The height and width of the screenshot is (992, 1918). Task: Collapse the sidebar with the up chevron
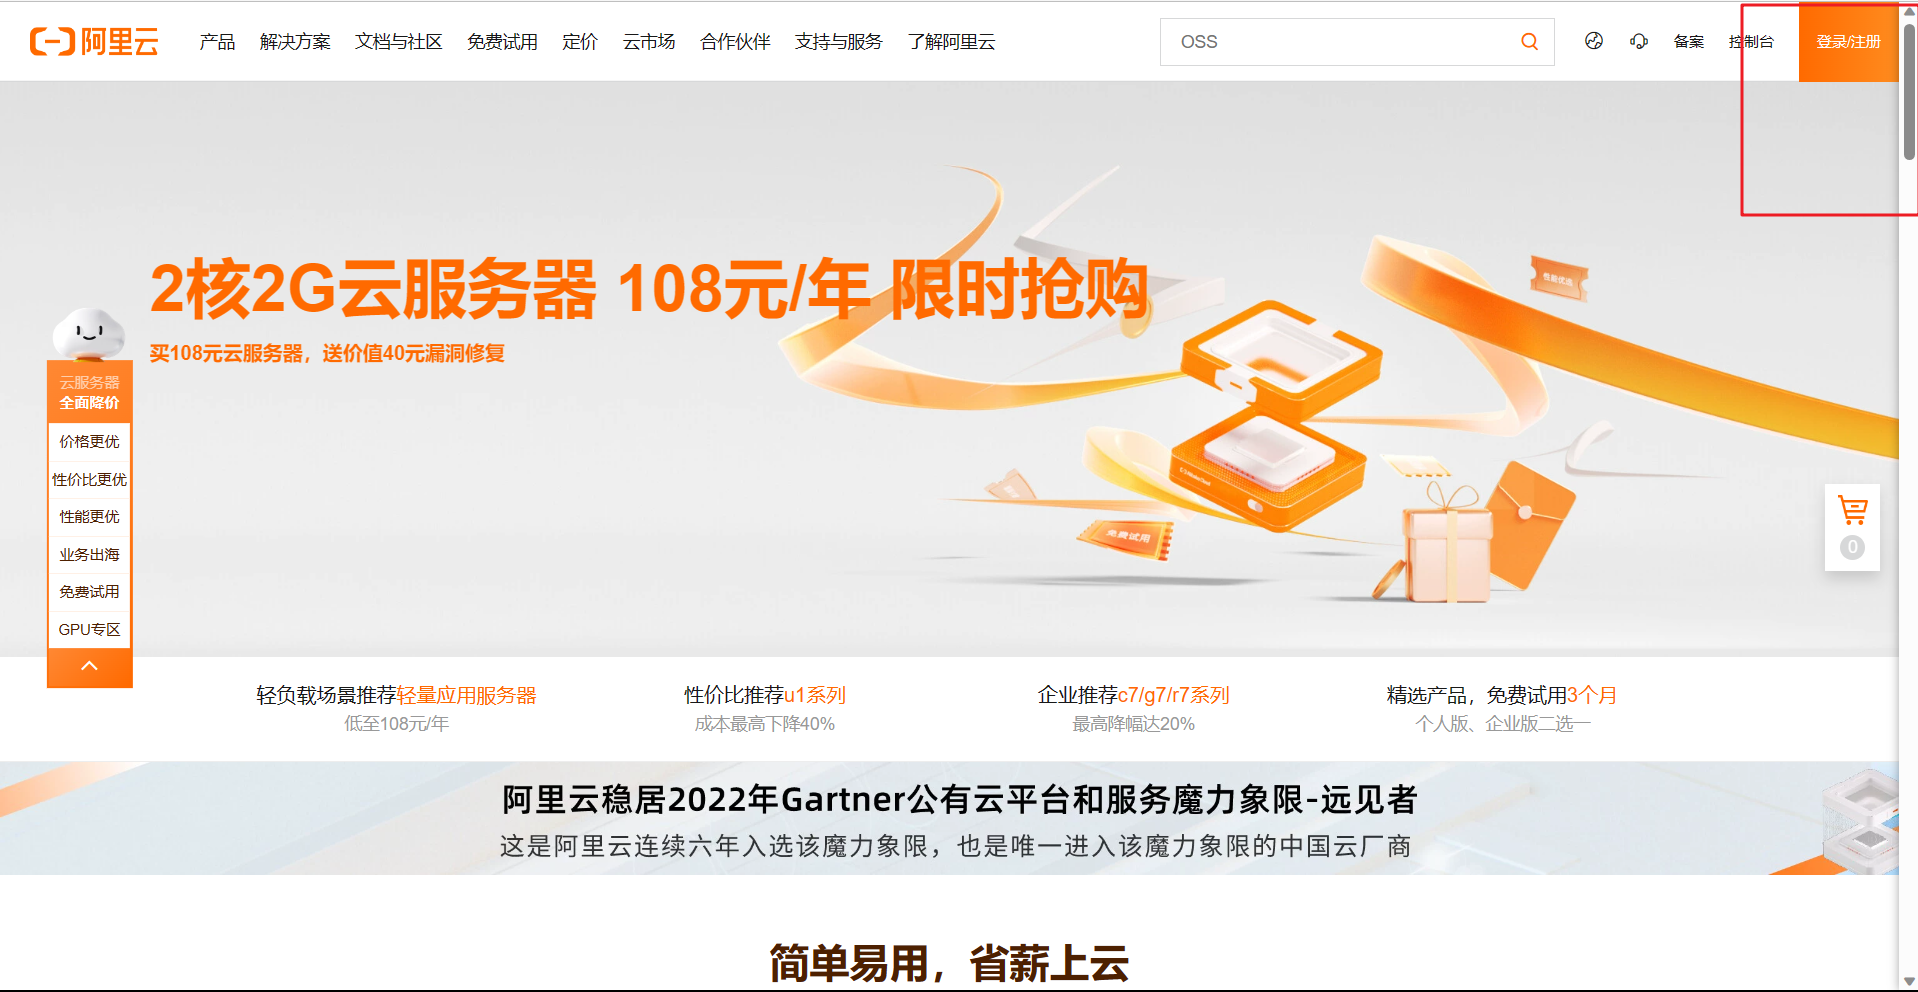tap(89, 666)
